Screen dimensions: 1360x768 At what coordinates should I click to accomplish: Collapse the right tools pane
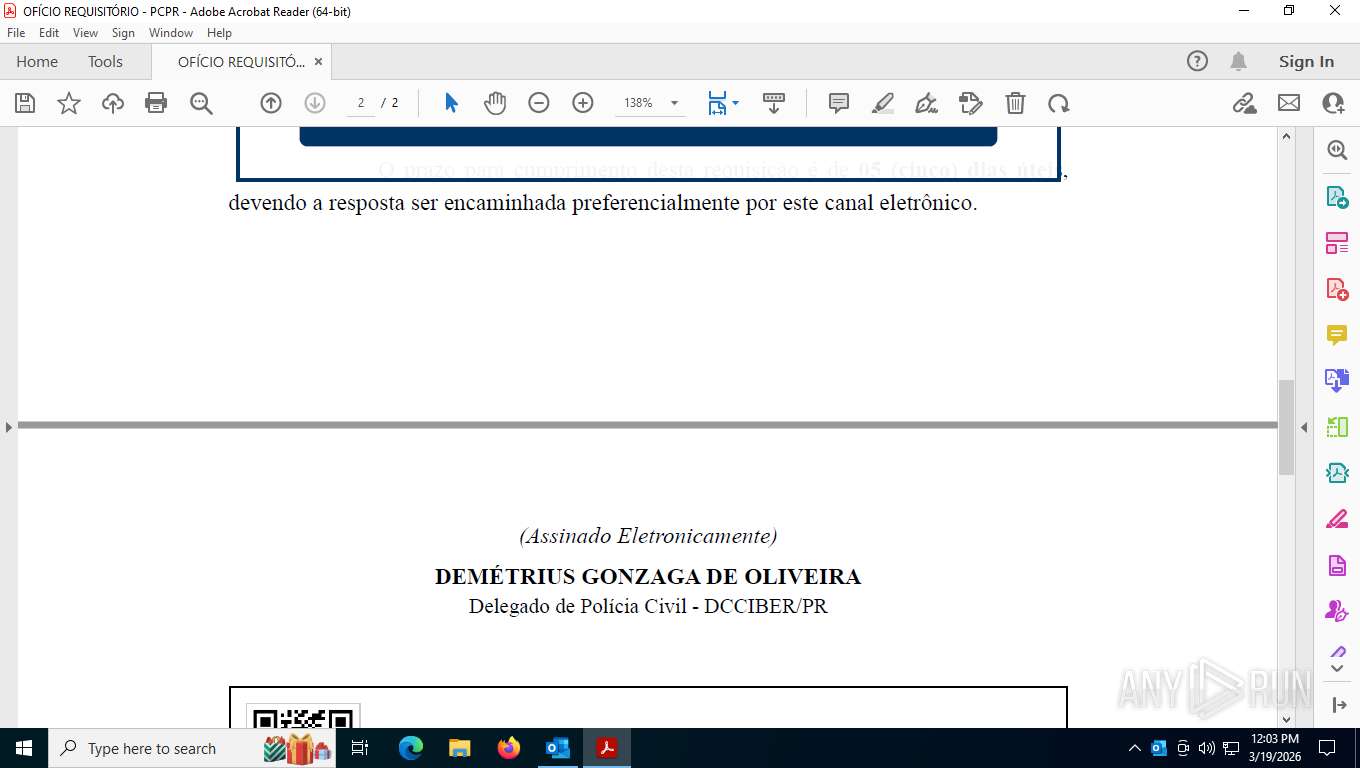[x=1340, y=705]
